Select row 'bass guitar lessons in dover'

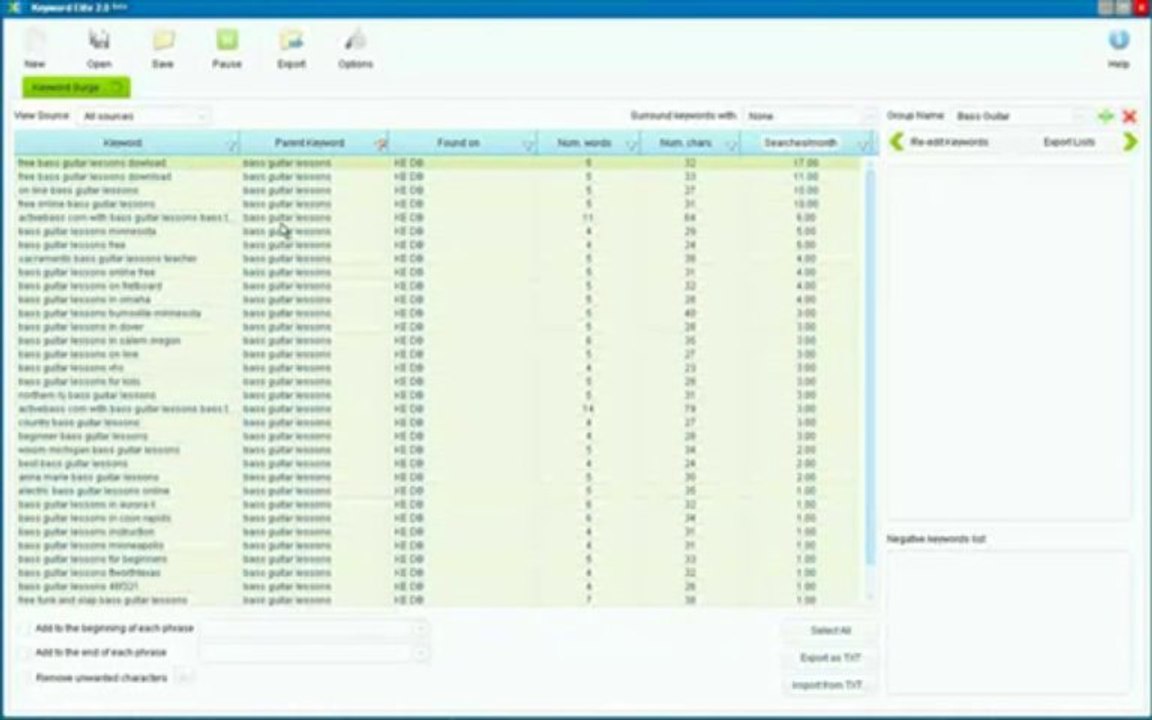tap(438, 327)
